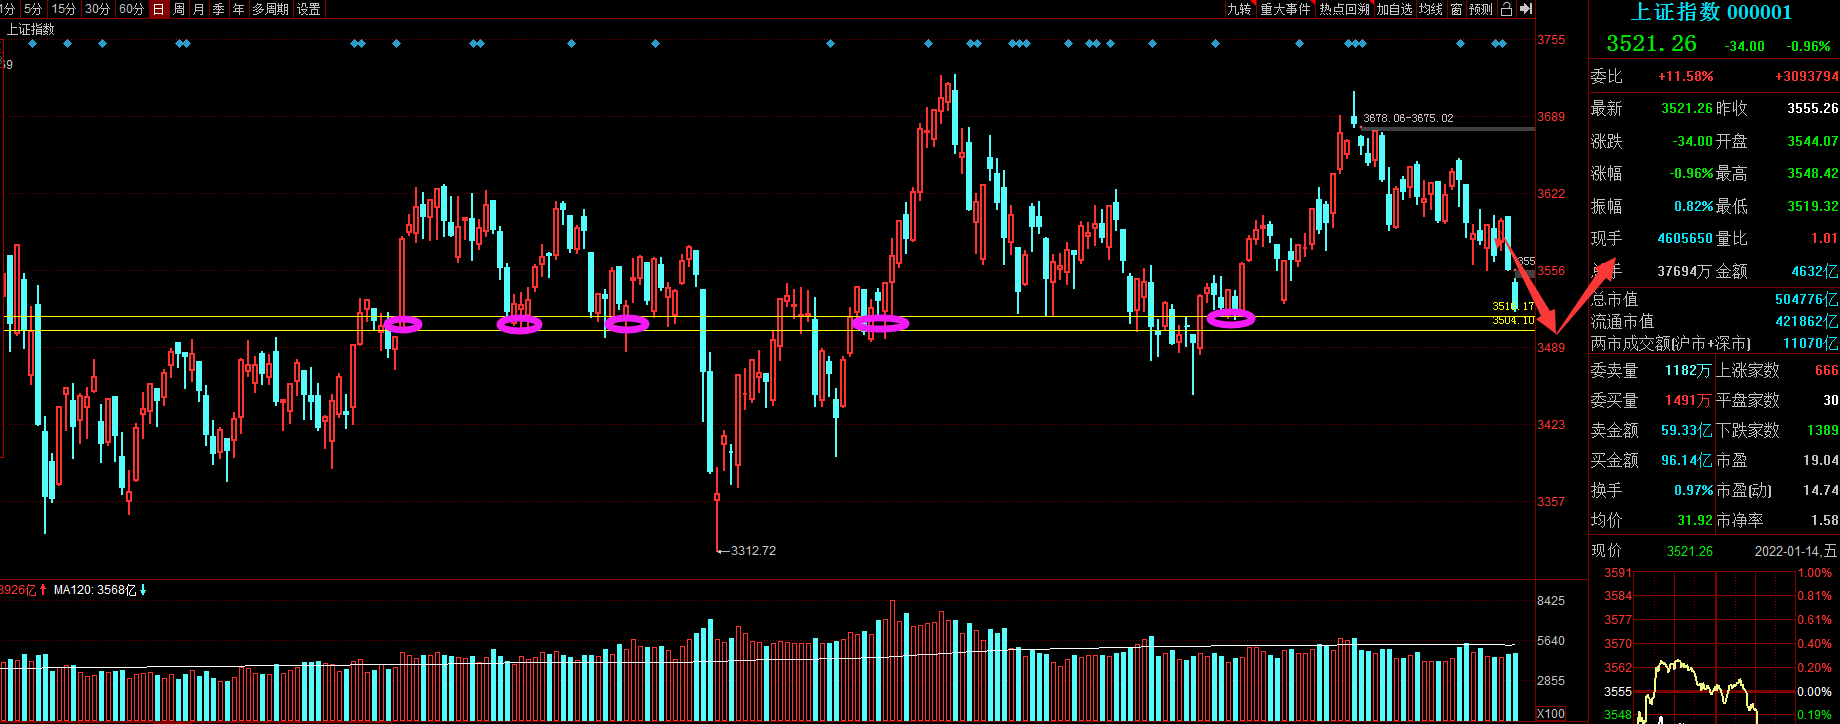This screenshot has width=1840, height=724.
Task: Click the 下跌家数 count 1389
Action: click(1822, 430)
